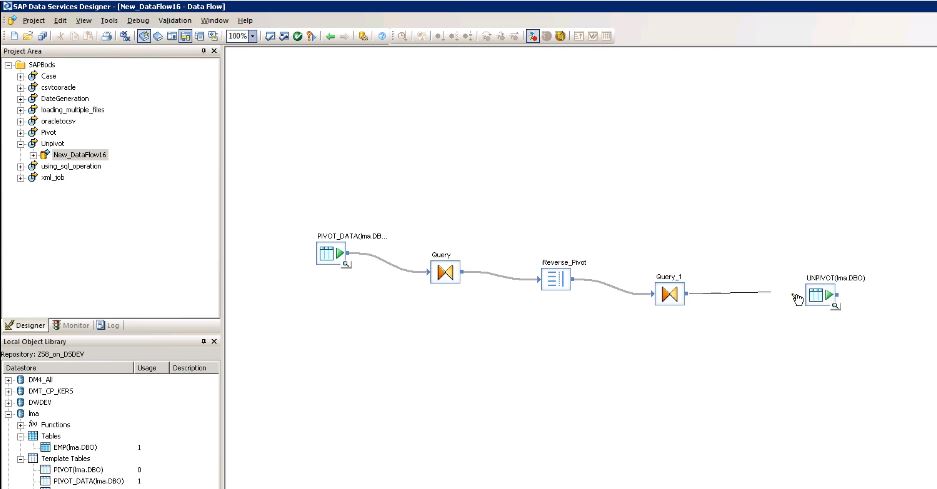The height and width of the screenshot is (489, 937).
Task: Click the Paste clipboard toolbar icon
Action: (88, 36)
